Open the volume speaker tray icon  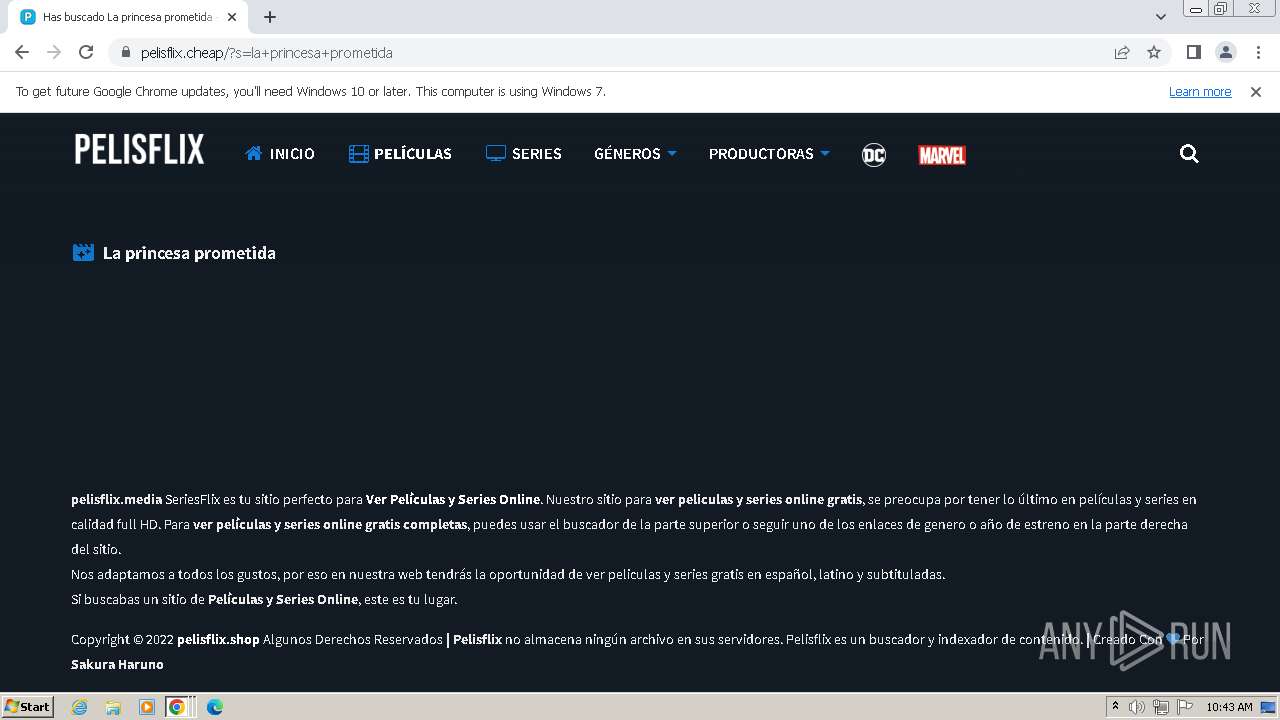1137,707
